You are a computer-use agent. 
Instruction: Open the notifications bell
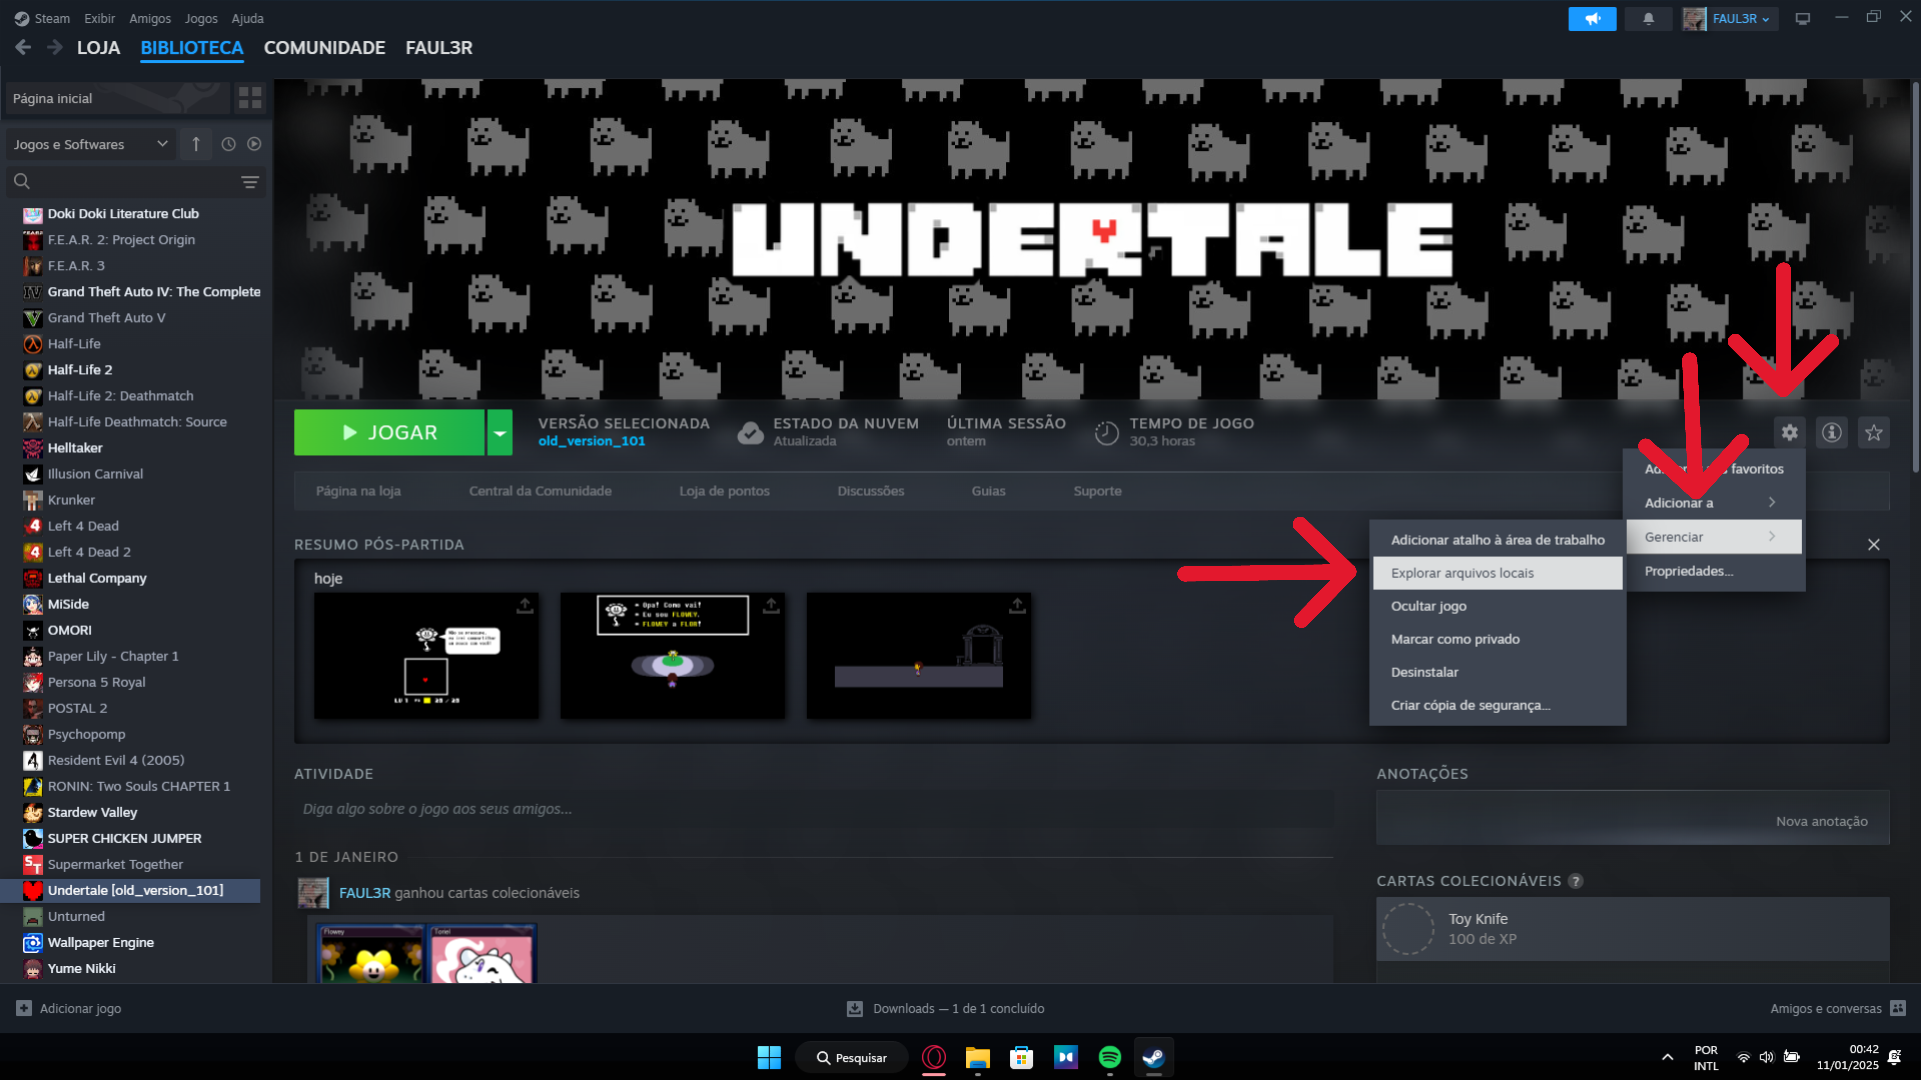(1648, 18)
